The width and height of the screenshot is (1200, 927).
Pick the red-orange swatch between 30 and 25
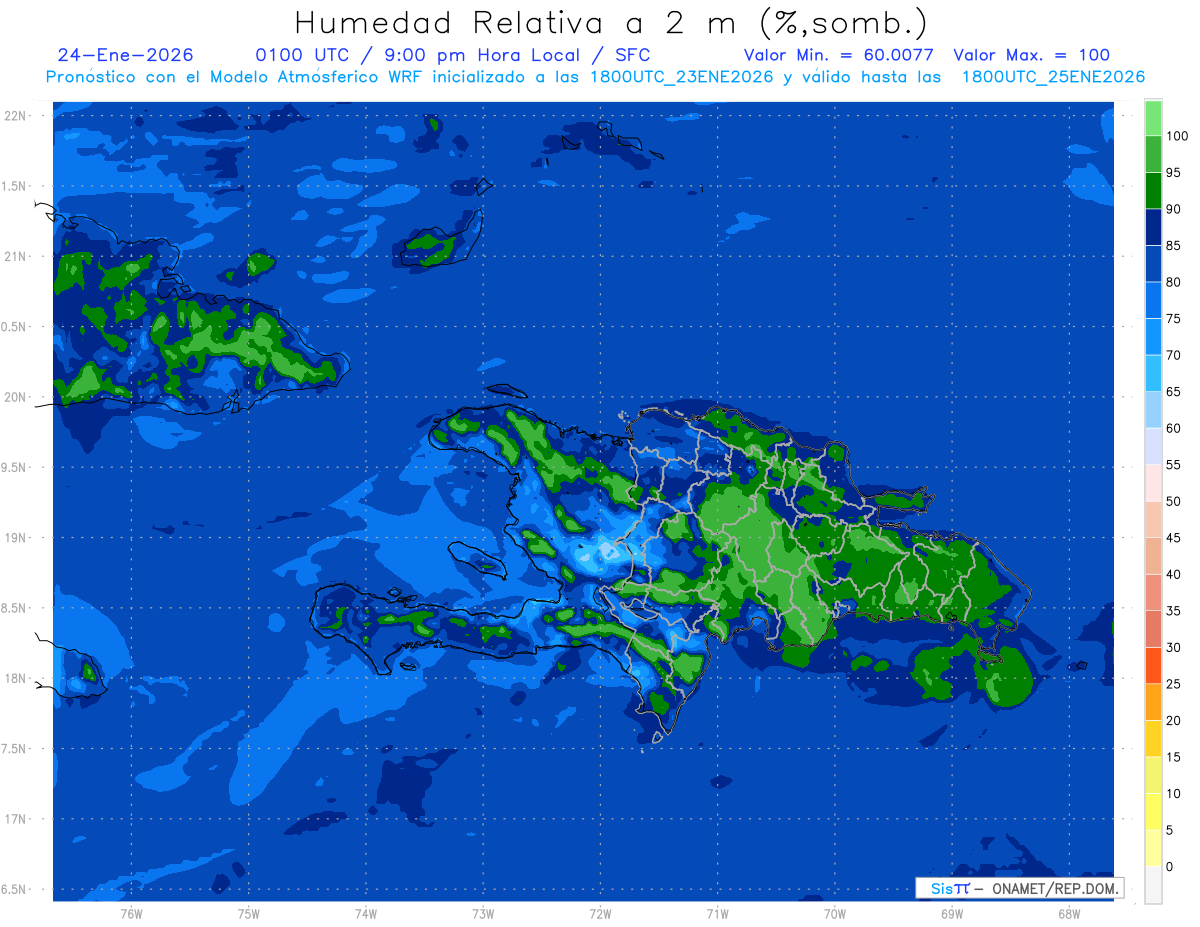coord(1153,665)
